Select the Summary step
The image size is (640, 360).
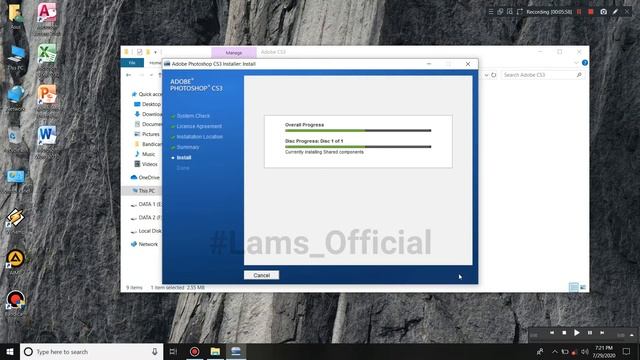[x=188, y=147]
